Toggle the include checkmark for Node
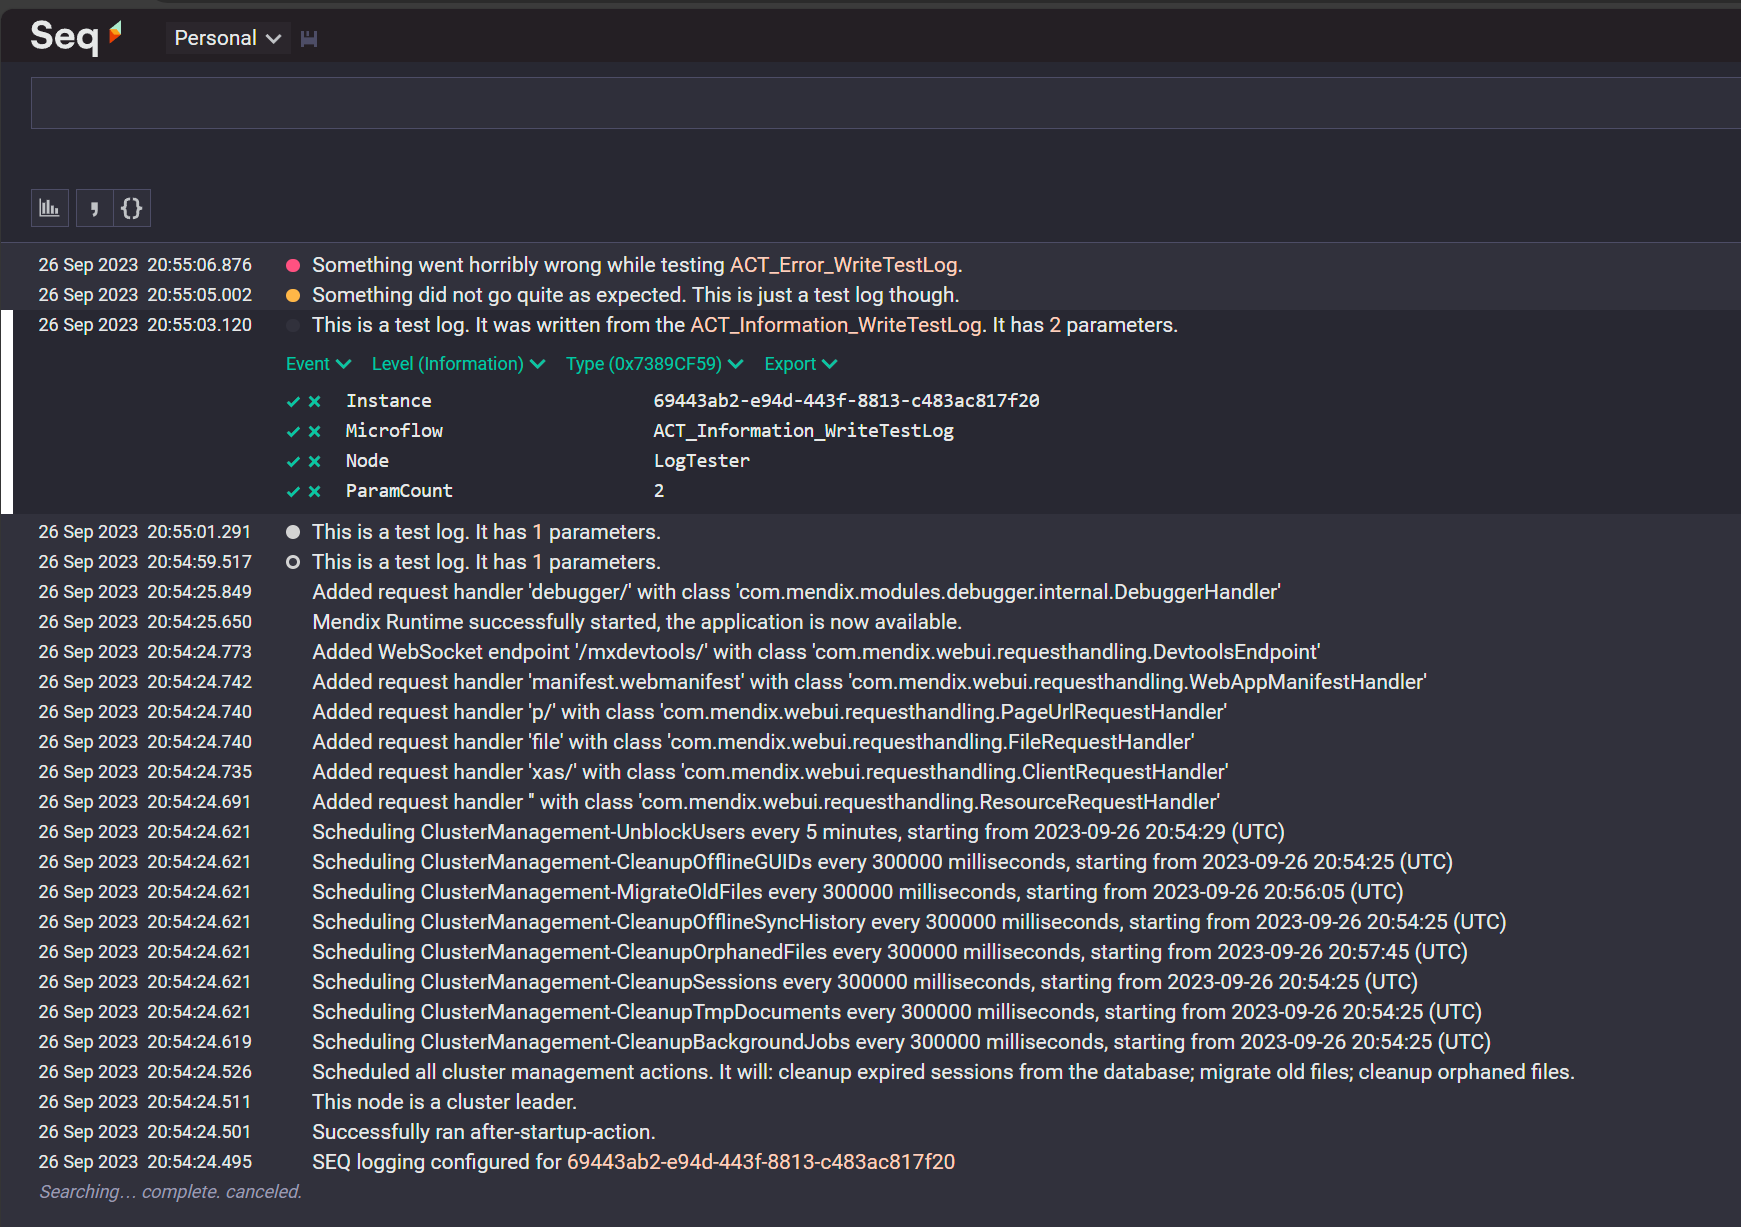This screenshot has height=1227, width=1741. 292,461
